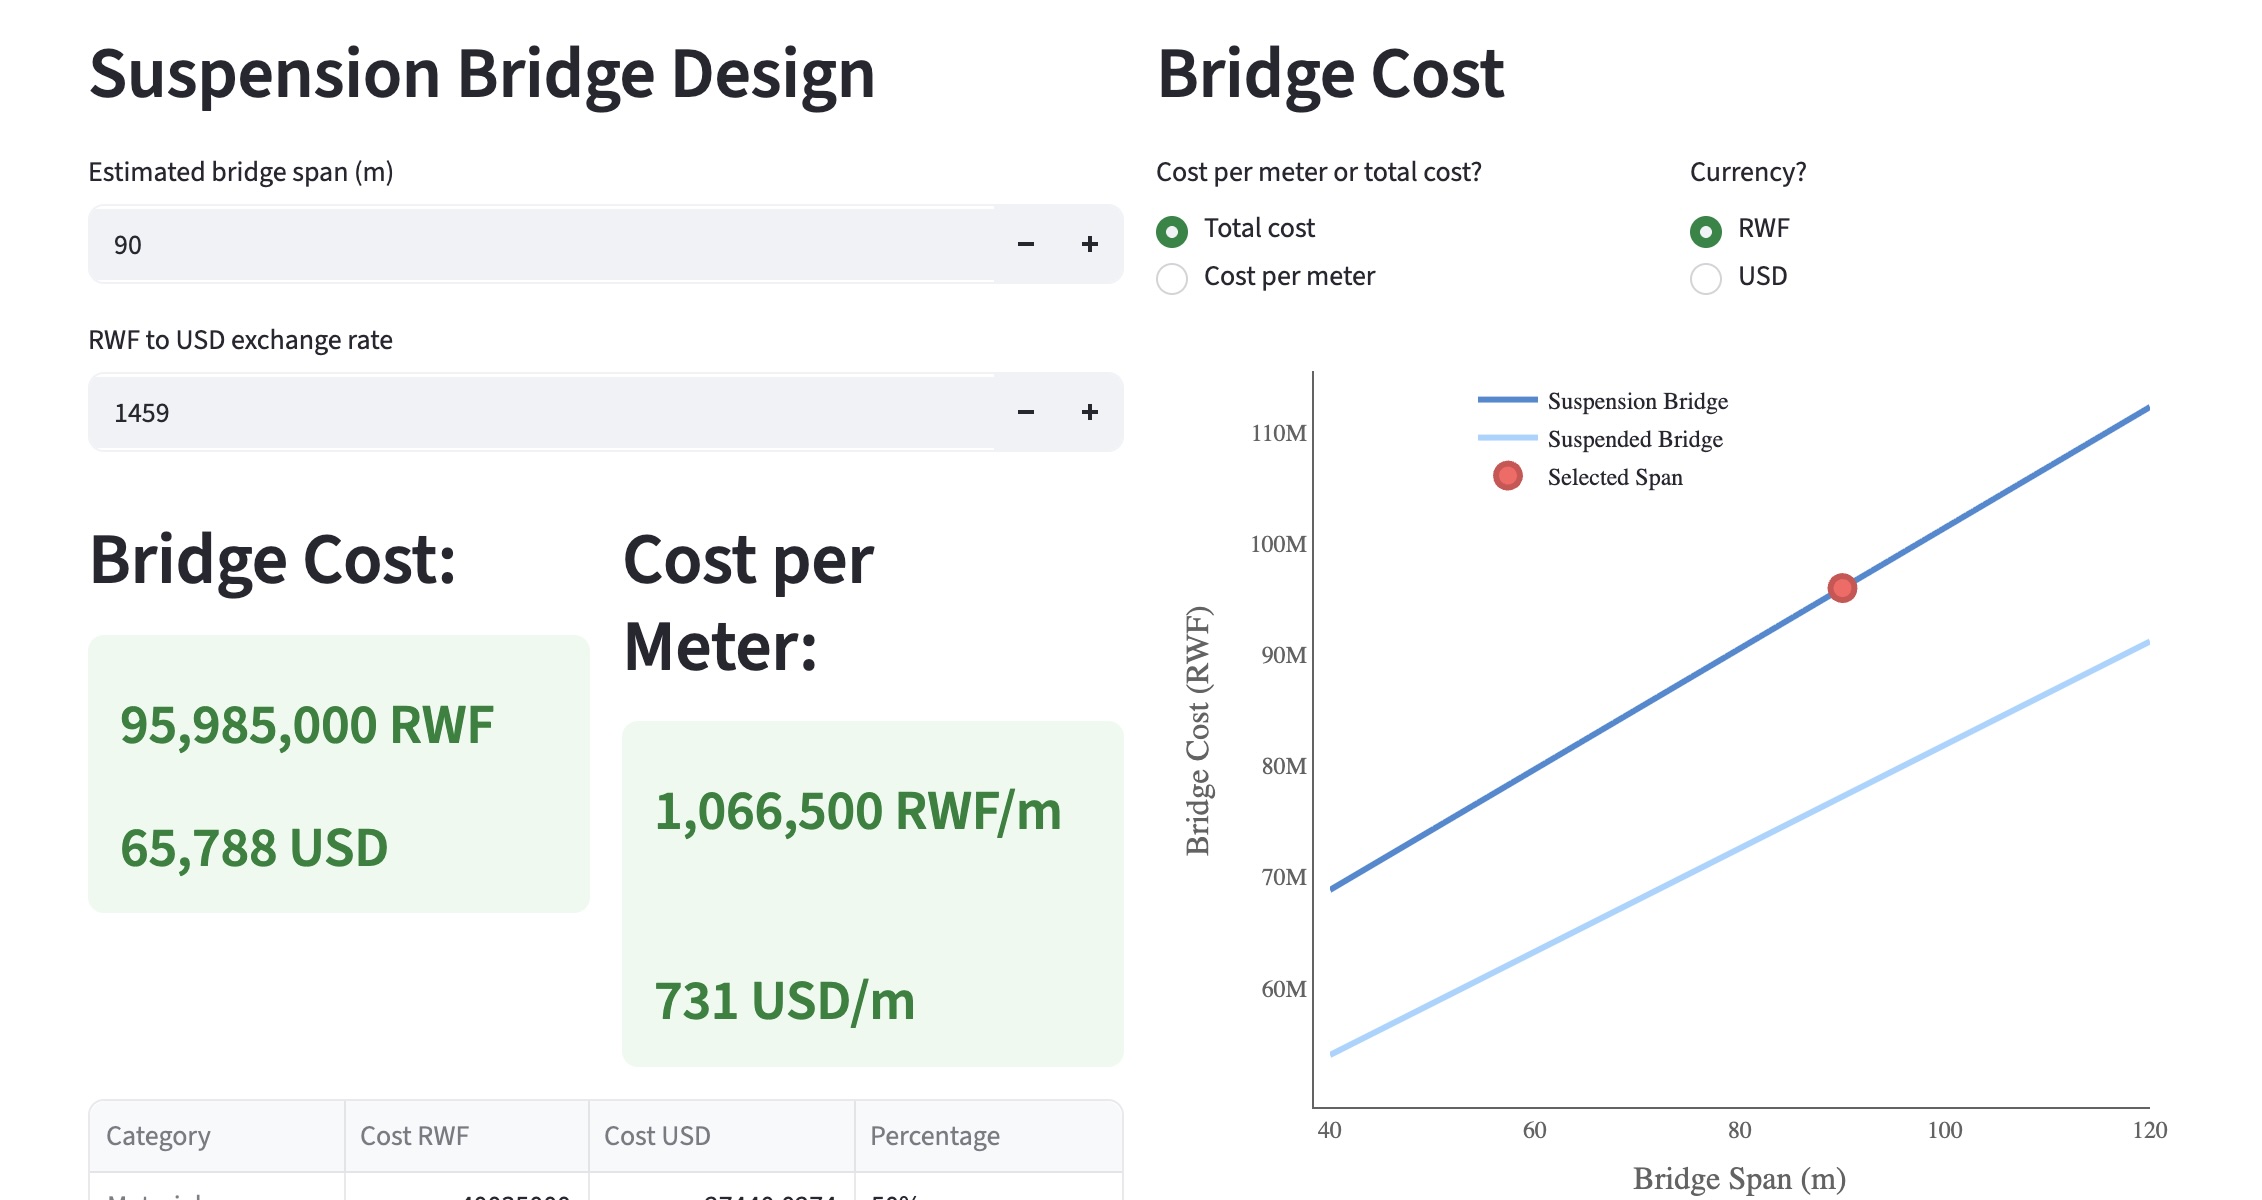Click the 110M y-axis tick label
This screenshot has width=2262, height=1200.
pyautogui.click(x=1279, y=433)
